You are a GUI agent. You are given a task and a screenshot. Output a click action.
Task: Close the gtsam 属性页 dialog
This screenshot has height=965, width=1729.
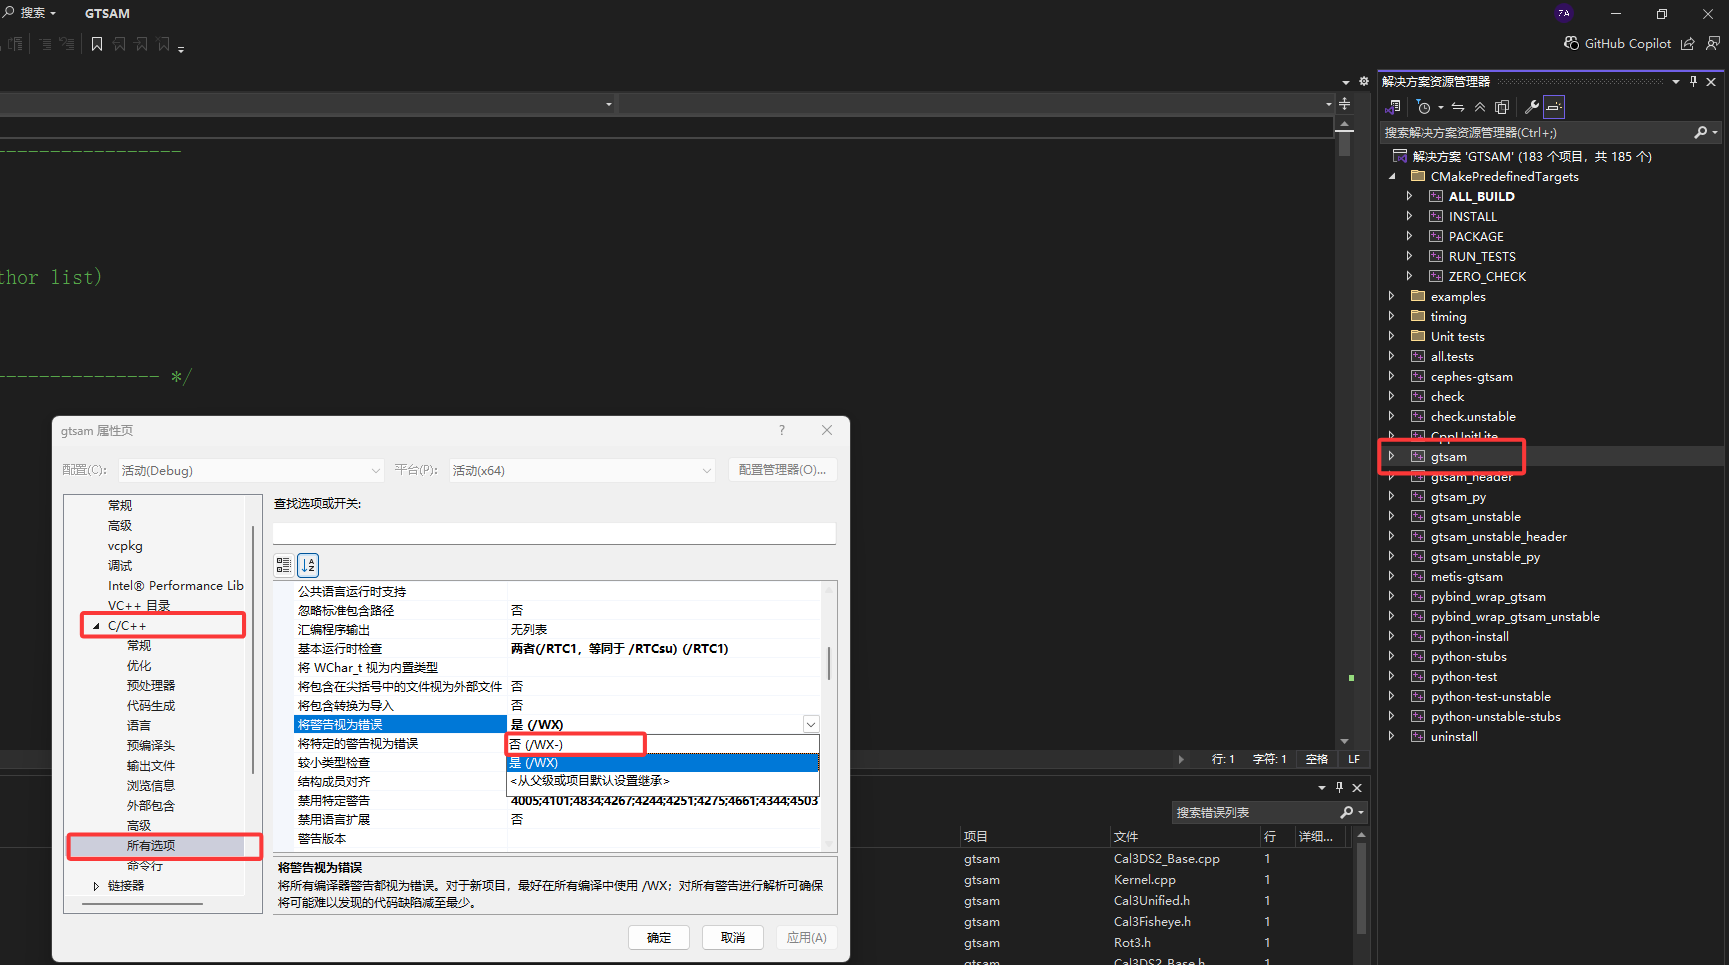pyautogui.click(x=827, y=430)
